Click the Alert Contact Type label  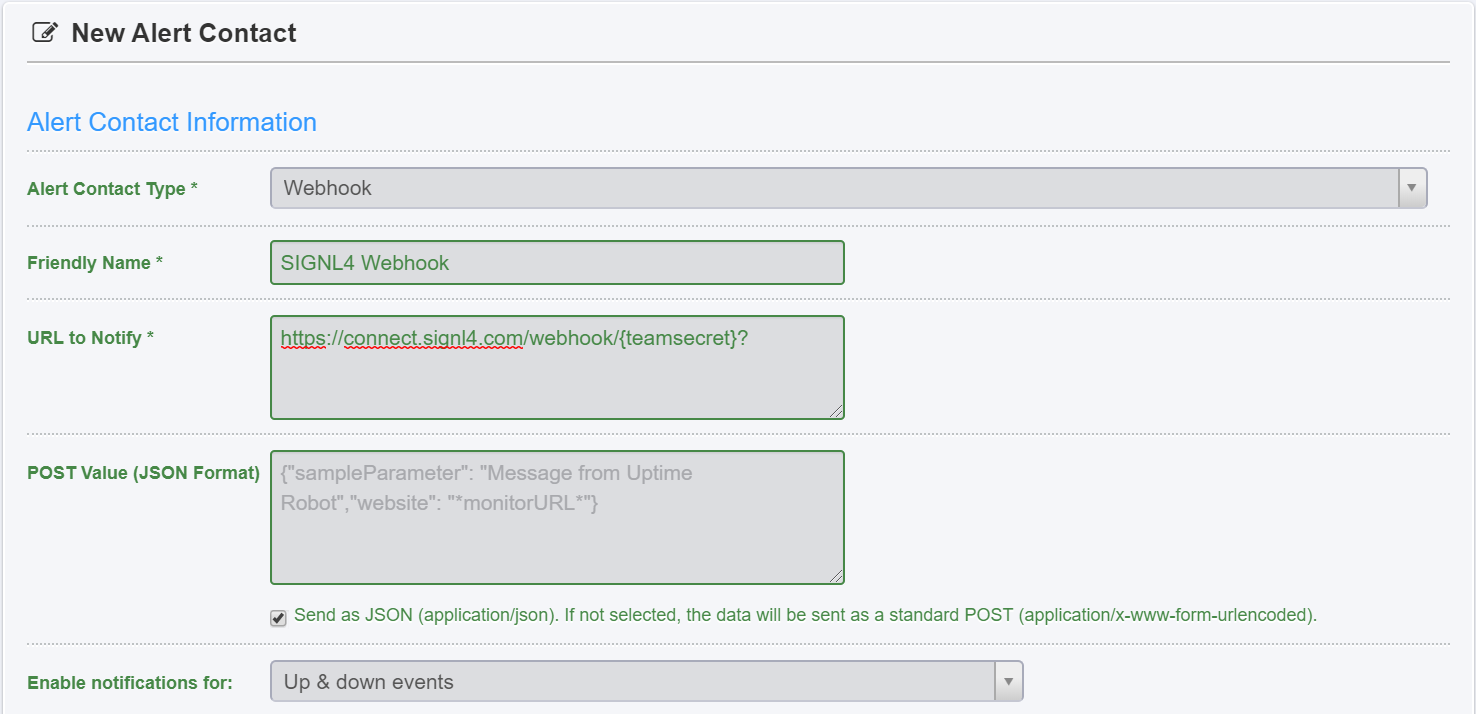112,189
